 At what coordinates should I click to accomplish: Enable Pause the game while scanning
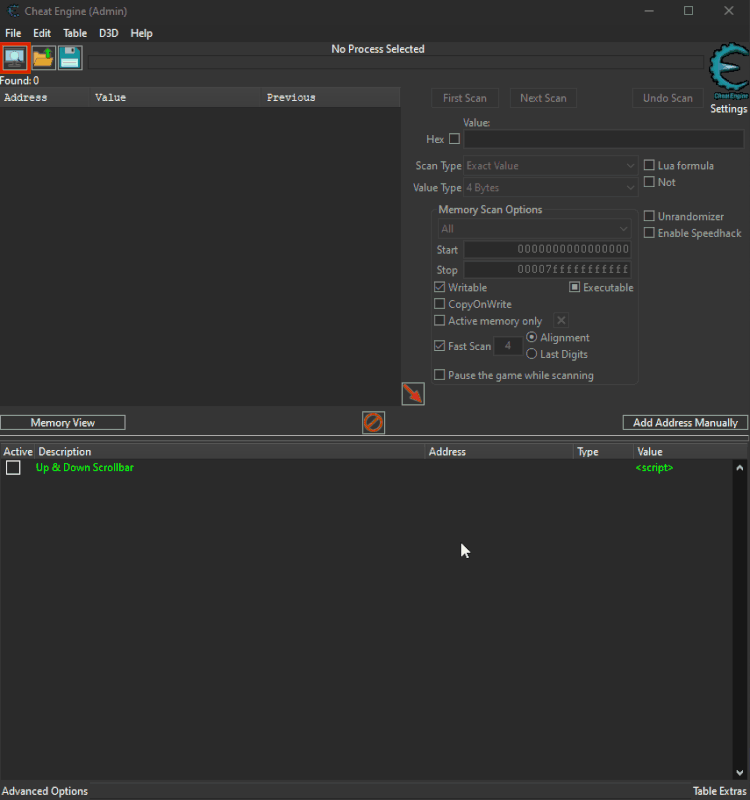[439, 375]
